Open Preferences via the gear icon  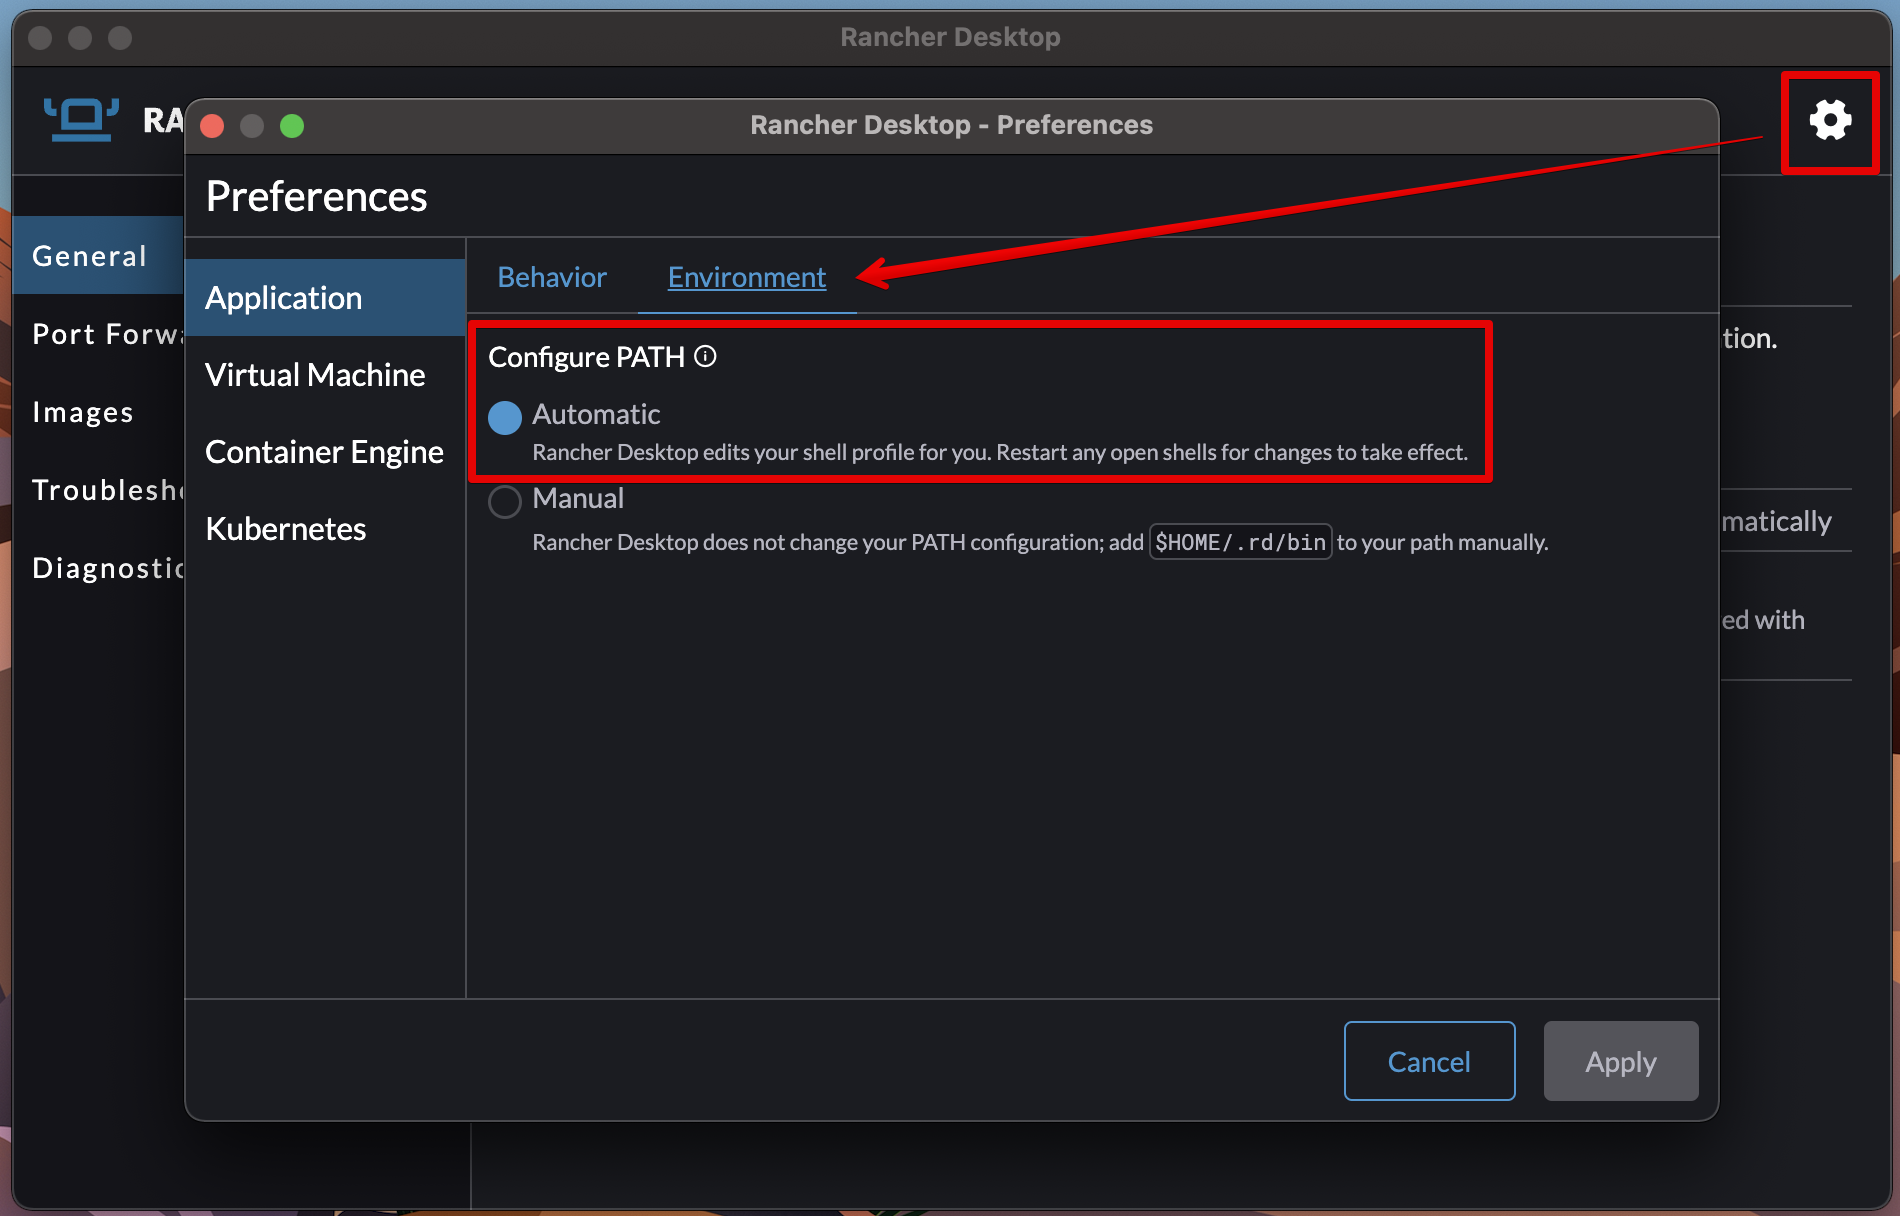pos(1830,121)
